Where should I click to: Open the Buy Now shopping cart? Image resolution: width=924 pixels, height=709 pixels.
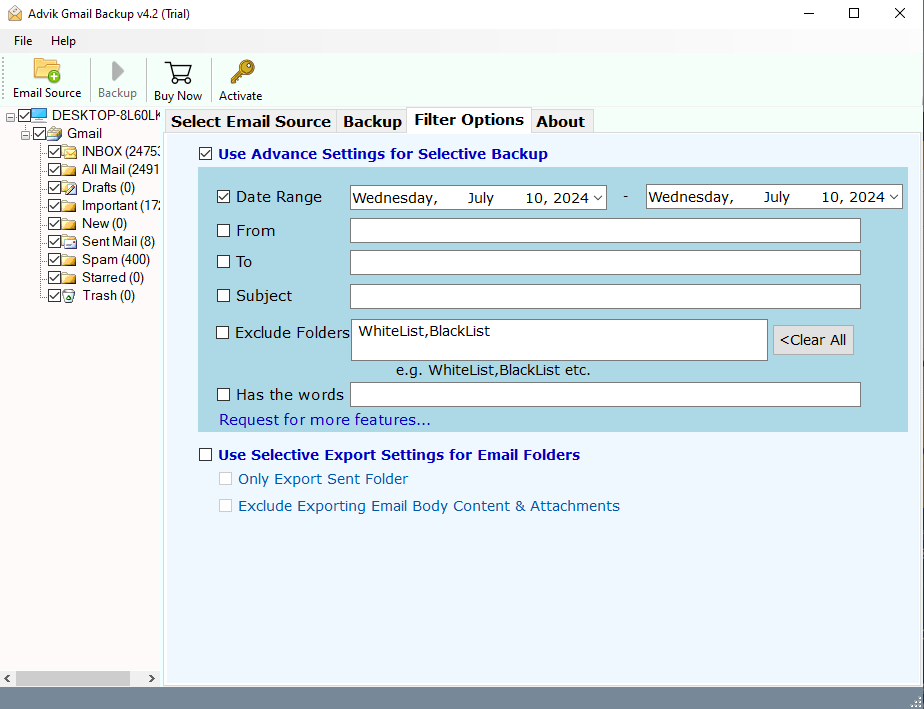[178, 72]
